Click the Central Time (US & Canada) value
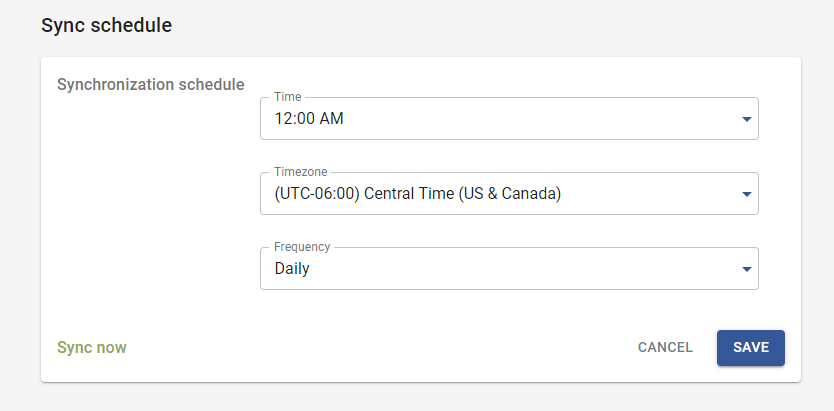The image size is (834, 411). coord(462,194)
